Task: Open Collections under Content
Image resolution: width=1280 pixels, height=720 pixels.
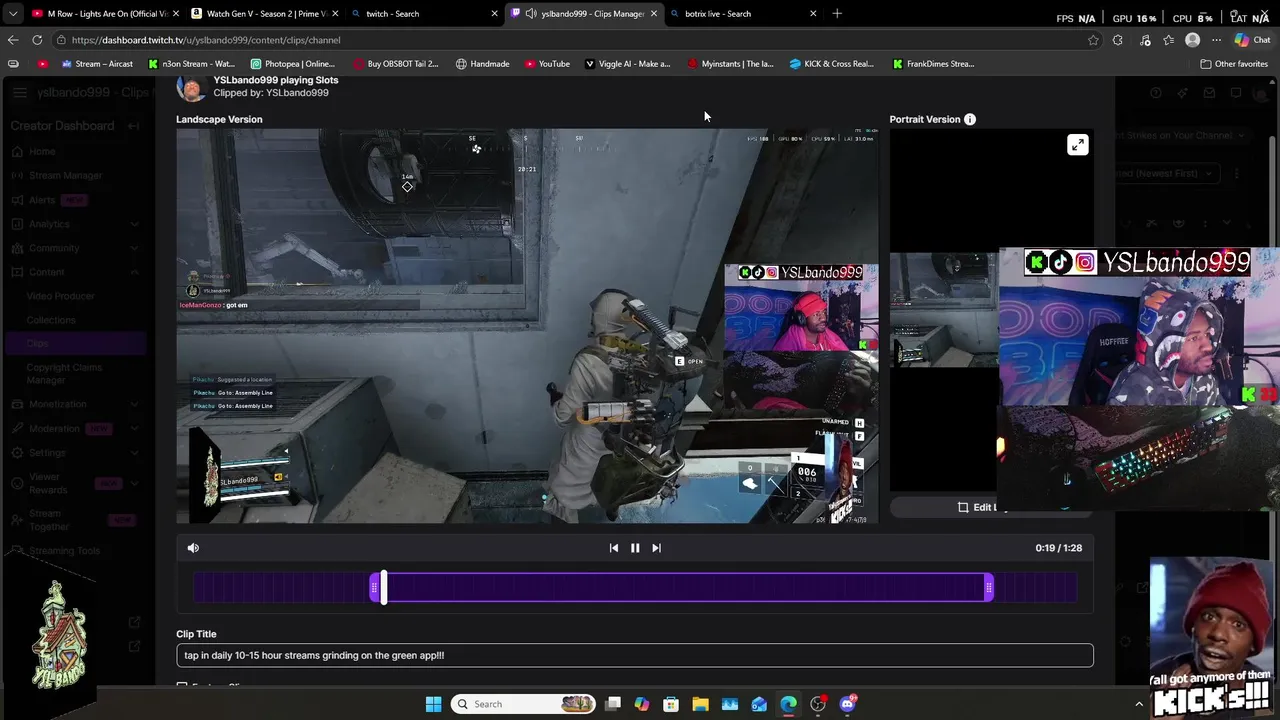Action: click(x=51, y=320)
